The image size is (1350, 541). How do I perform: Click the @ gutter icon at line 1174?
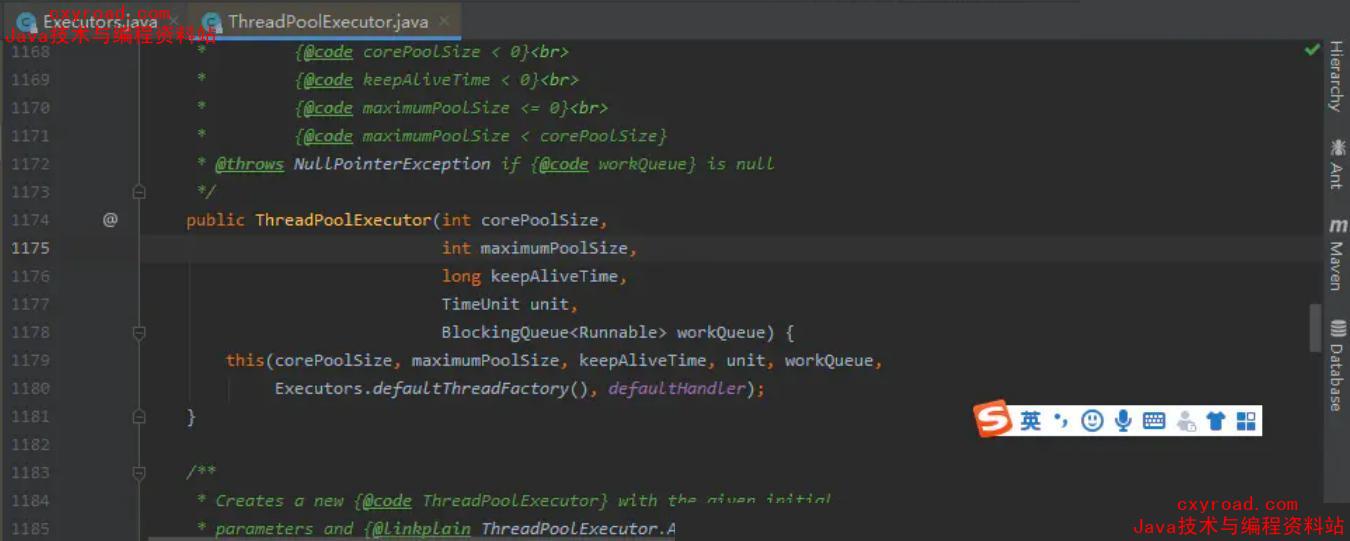110,220
